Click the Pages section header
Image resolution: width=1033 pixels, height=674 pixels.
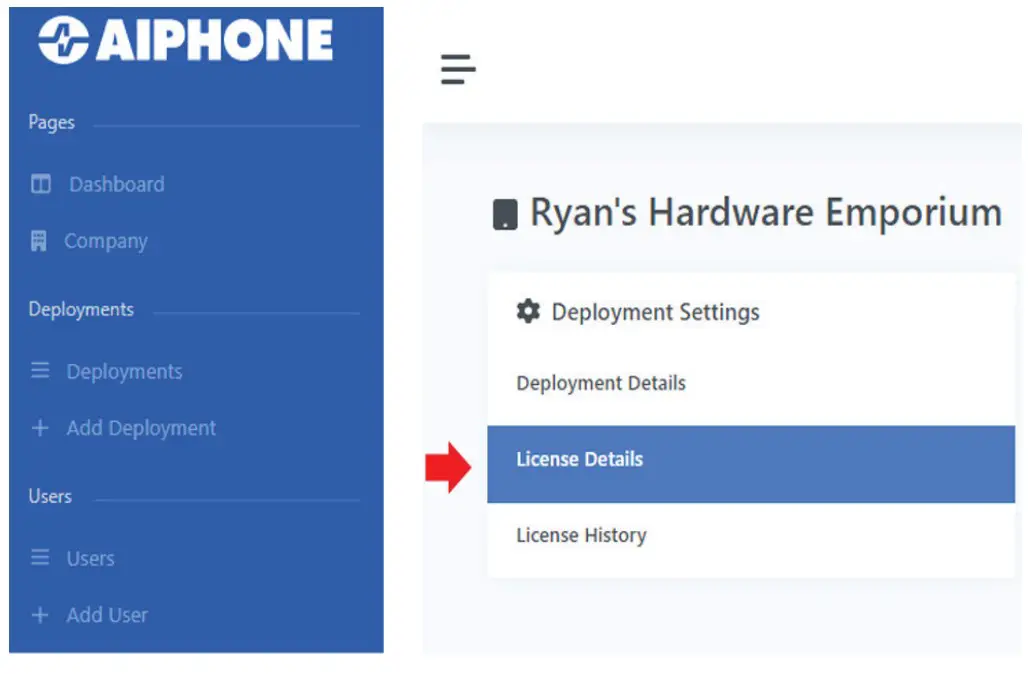tap(49, 122)
